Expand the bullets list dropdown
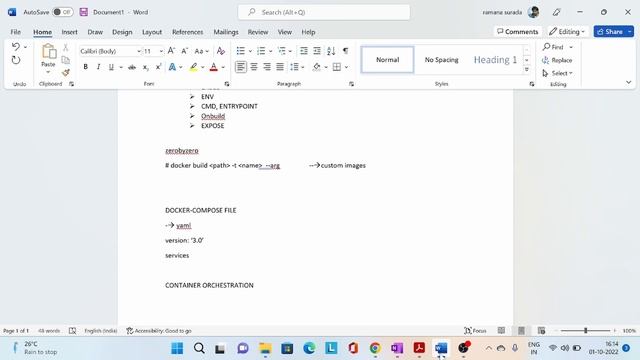Viewport: 640px width, 360px height. [x=250, y=51]
